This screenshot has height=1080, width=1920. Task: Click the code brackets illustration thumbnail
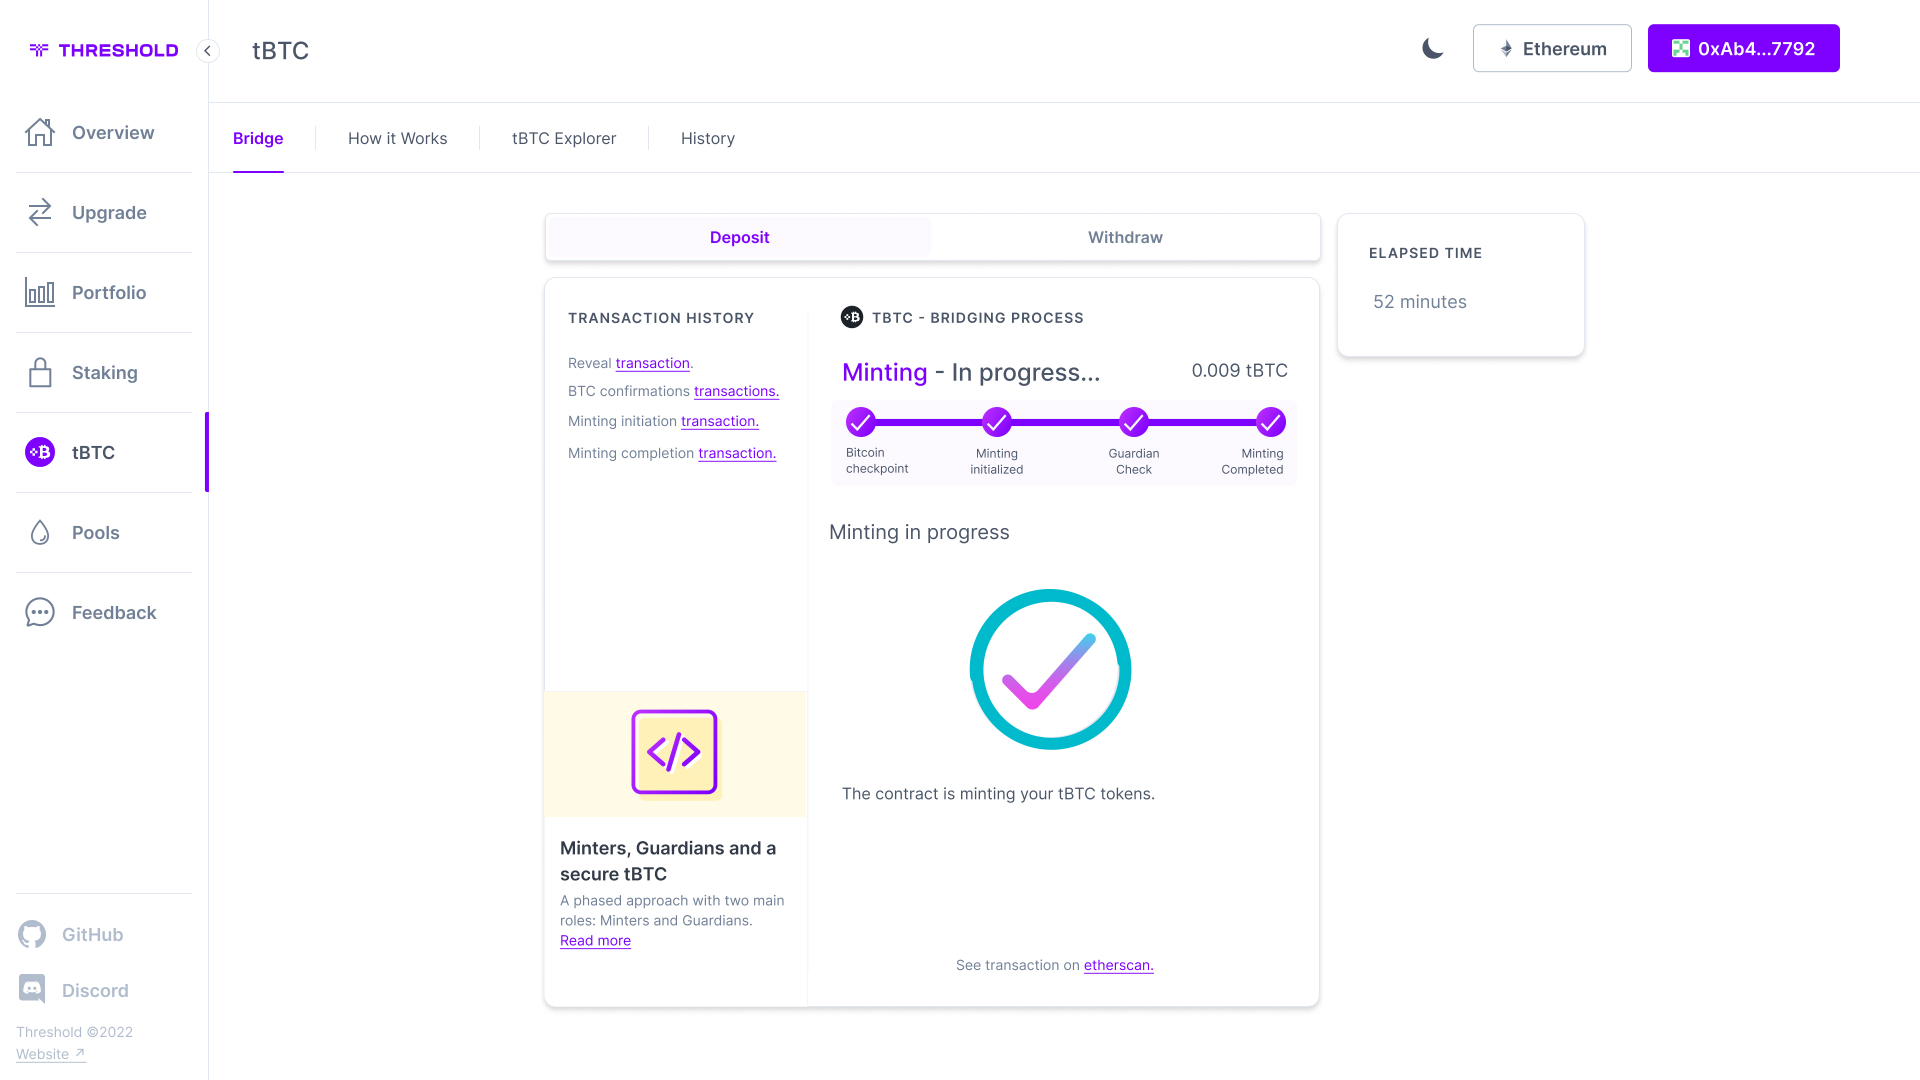[x=674, y=753]
